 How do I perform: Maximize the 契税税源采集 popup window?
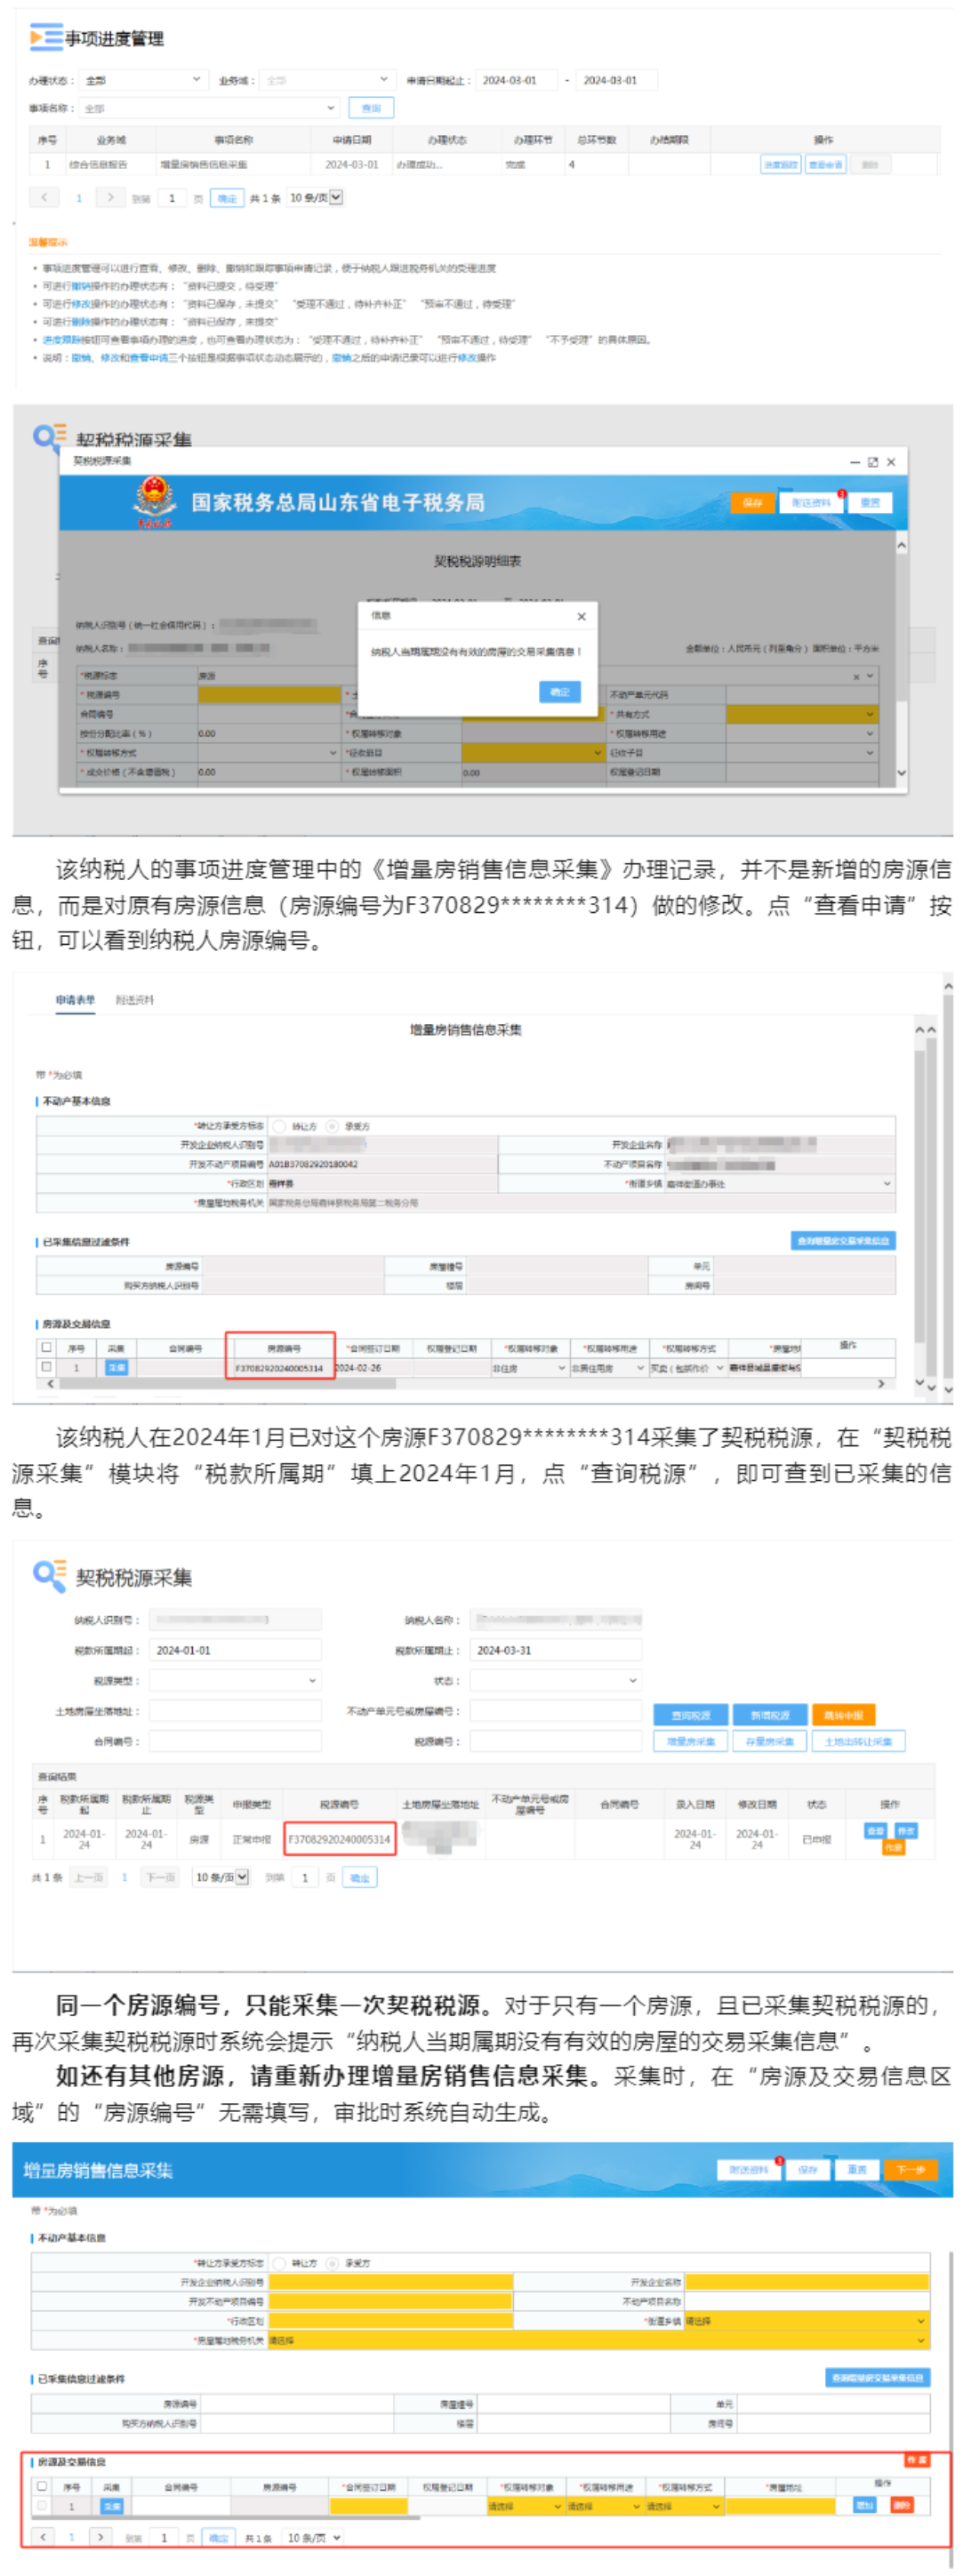point(873,462)
